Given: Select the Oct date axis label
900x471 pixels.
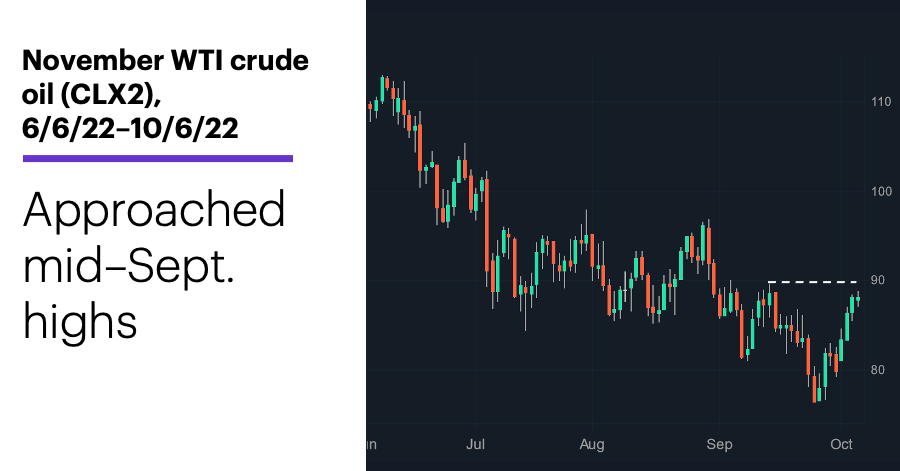Looking at the screenshot, I should (841, 444).
